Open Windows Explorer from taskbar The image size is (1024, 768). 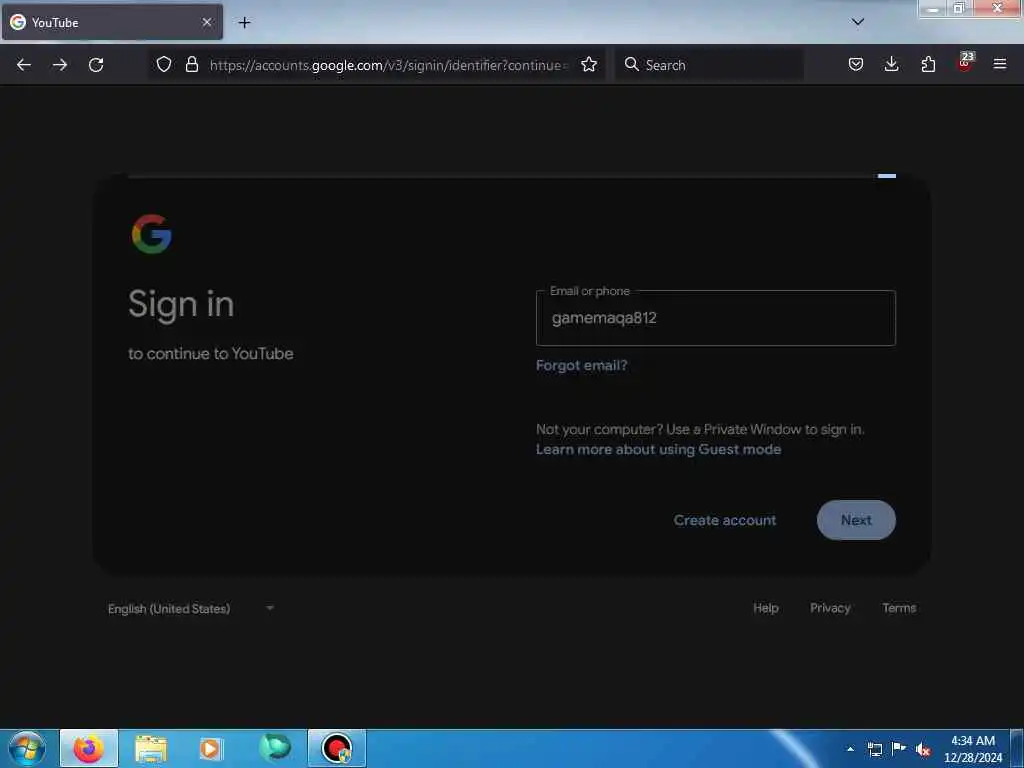(x=151, y=748)
